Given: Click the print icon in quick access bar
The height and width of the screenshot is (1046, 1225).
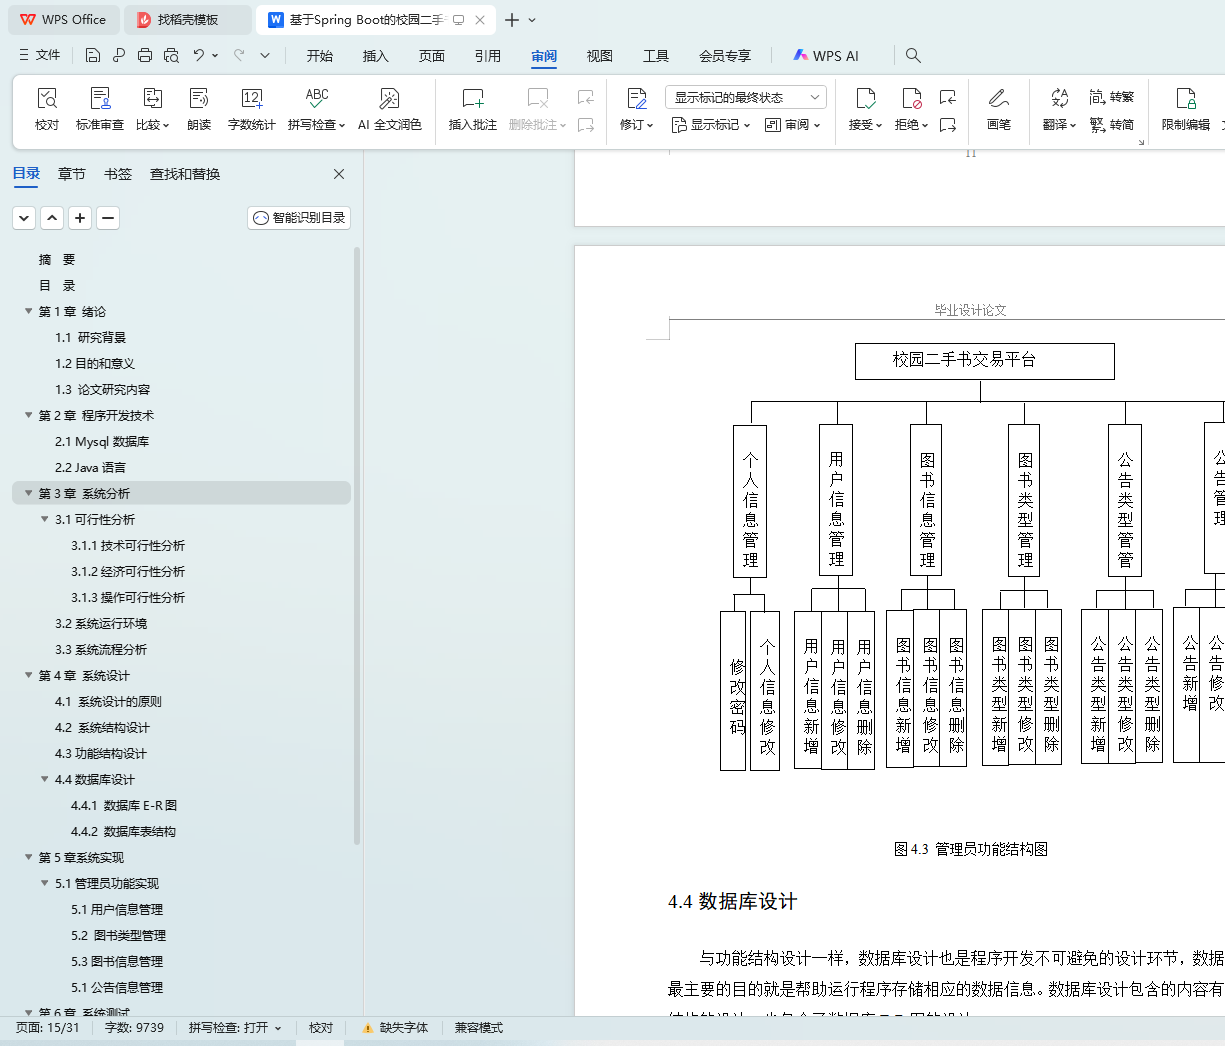Looking at the screenshot, I should click(145, 55).
